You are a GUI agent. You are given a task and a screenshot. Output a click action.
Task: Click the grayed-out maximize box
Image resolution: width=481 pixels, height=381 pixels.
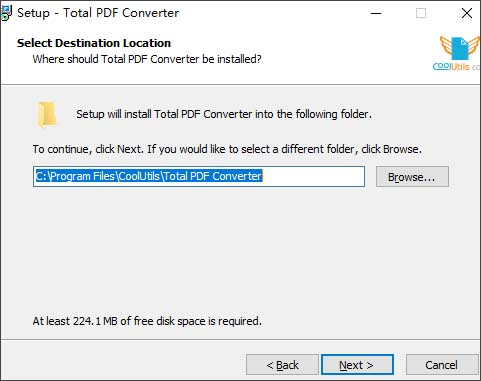point(421,13)
